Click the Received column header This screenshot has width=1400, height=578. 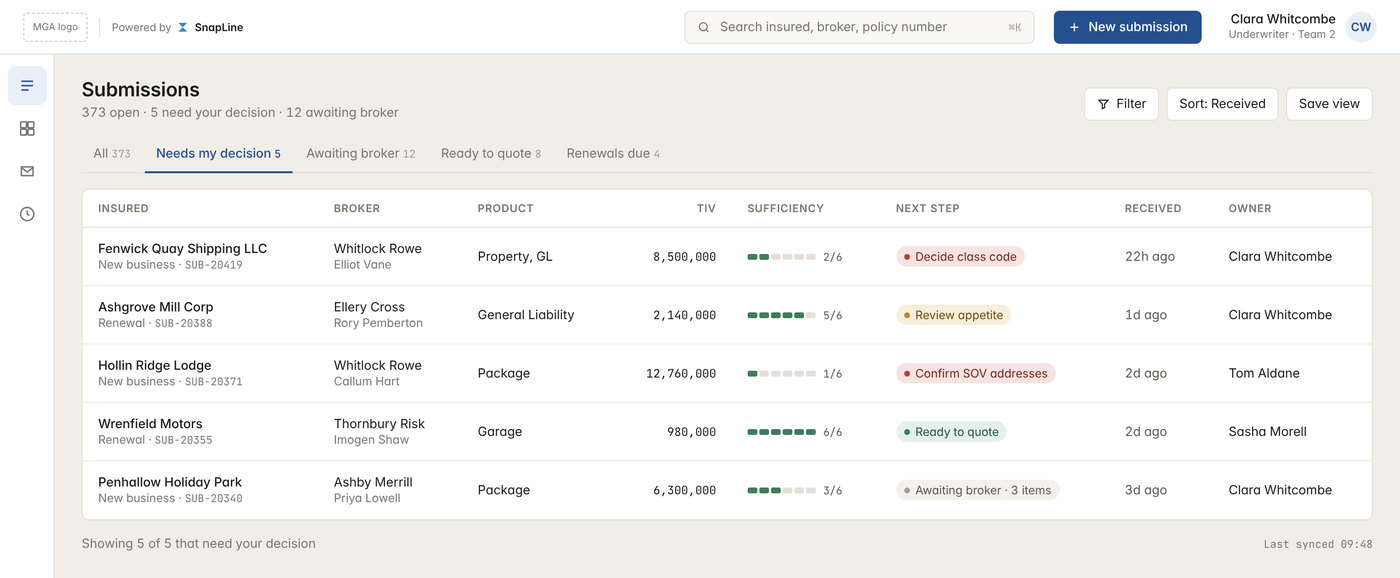pos(1153,209)
